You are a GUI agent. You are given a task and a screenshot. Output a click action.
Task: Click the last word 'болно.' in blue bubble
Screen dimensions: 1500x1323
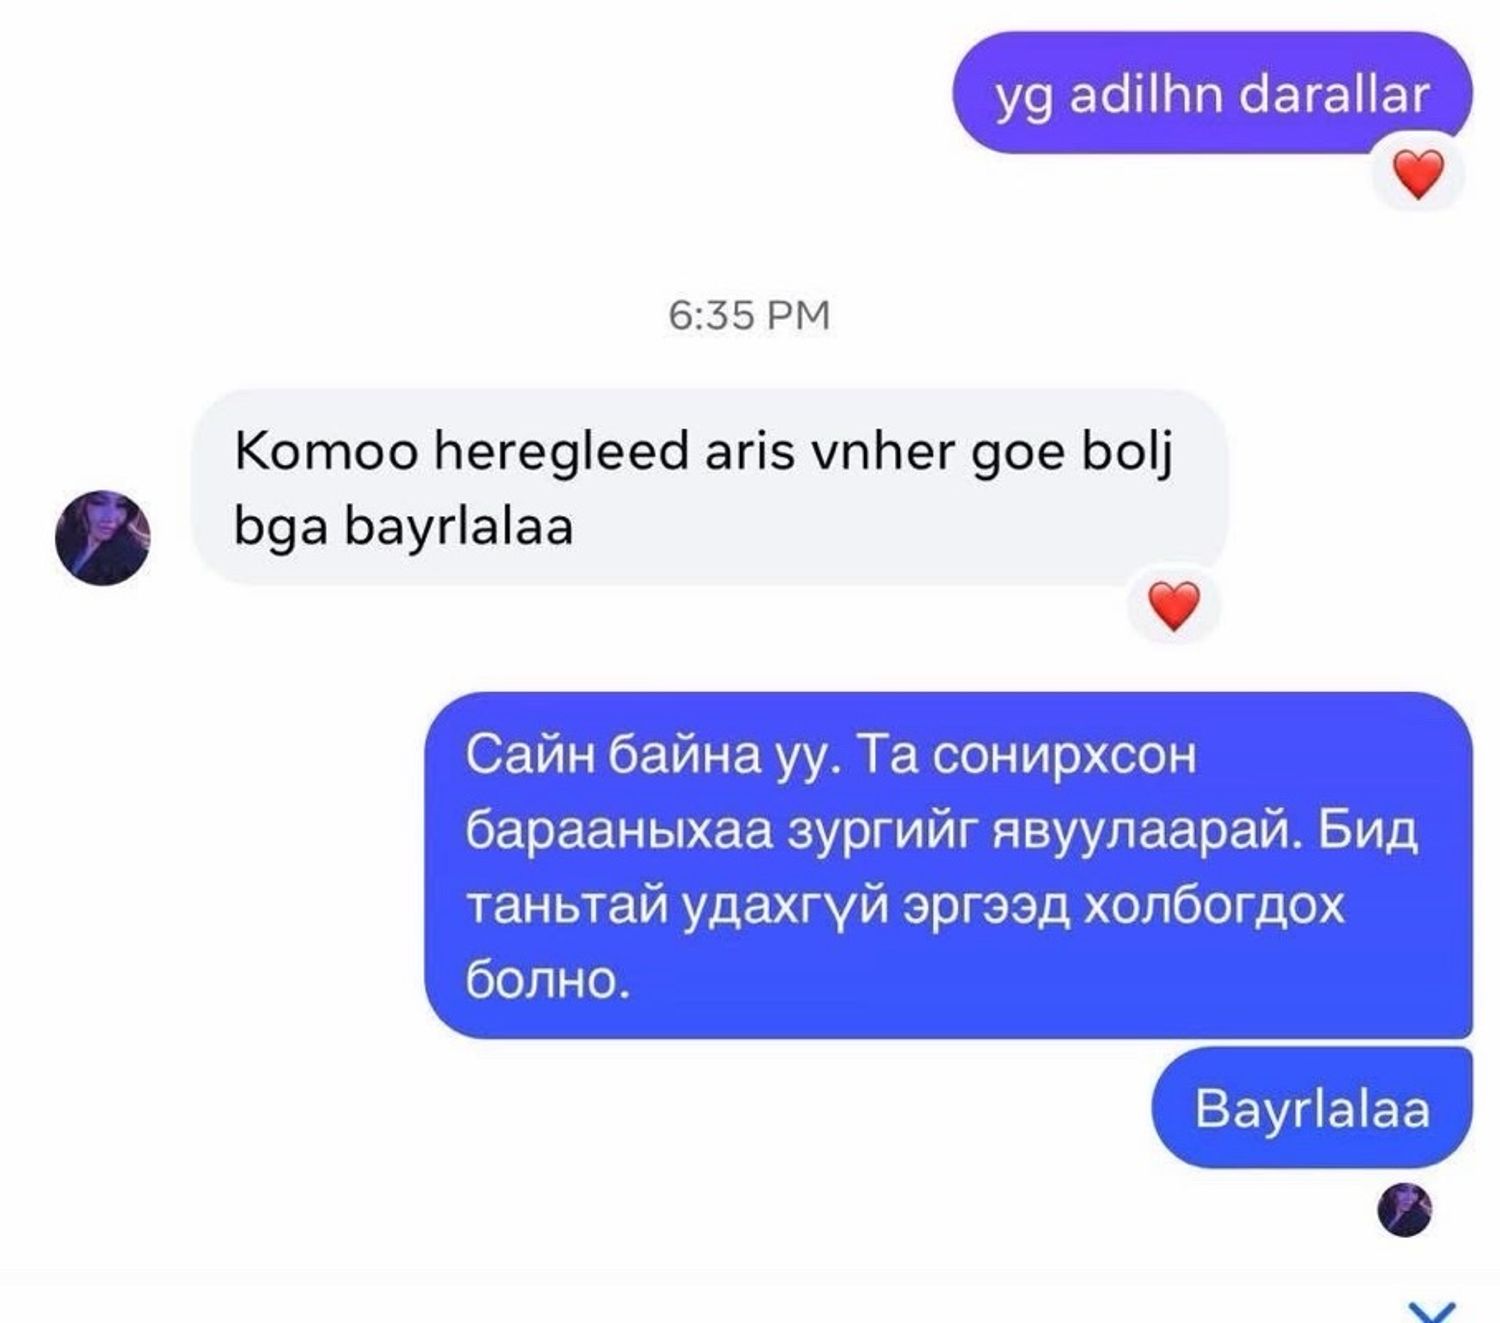(548, 982)
